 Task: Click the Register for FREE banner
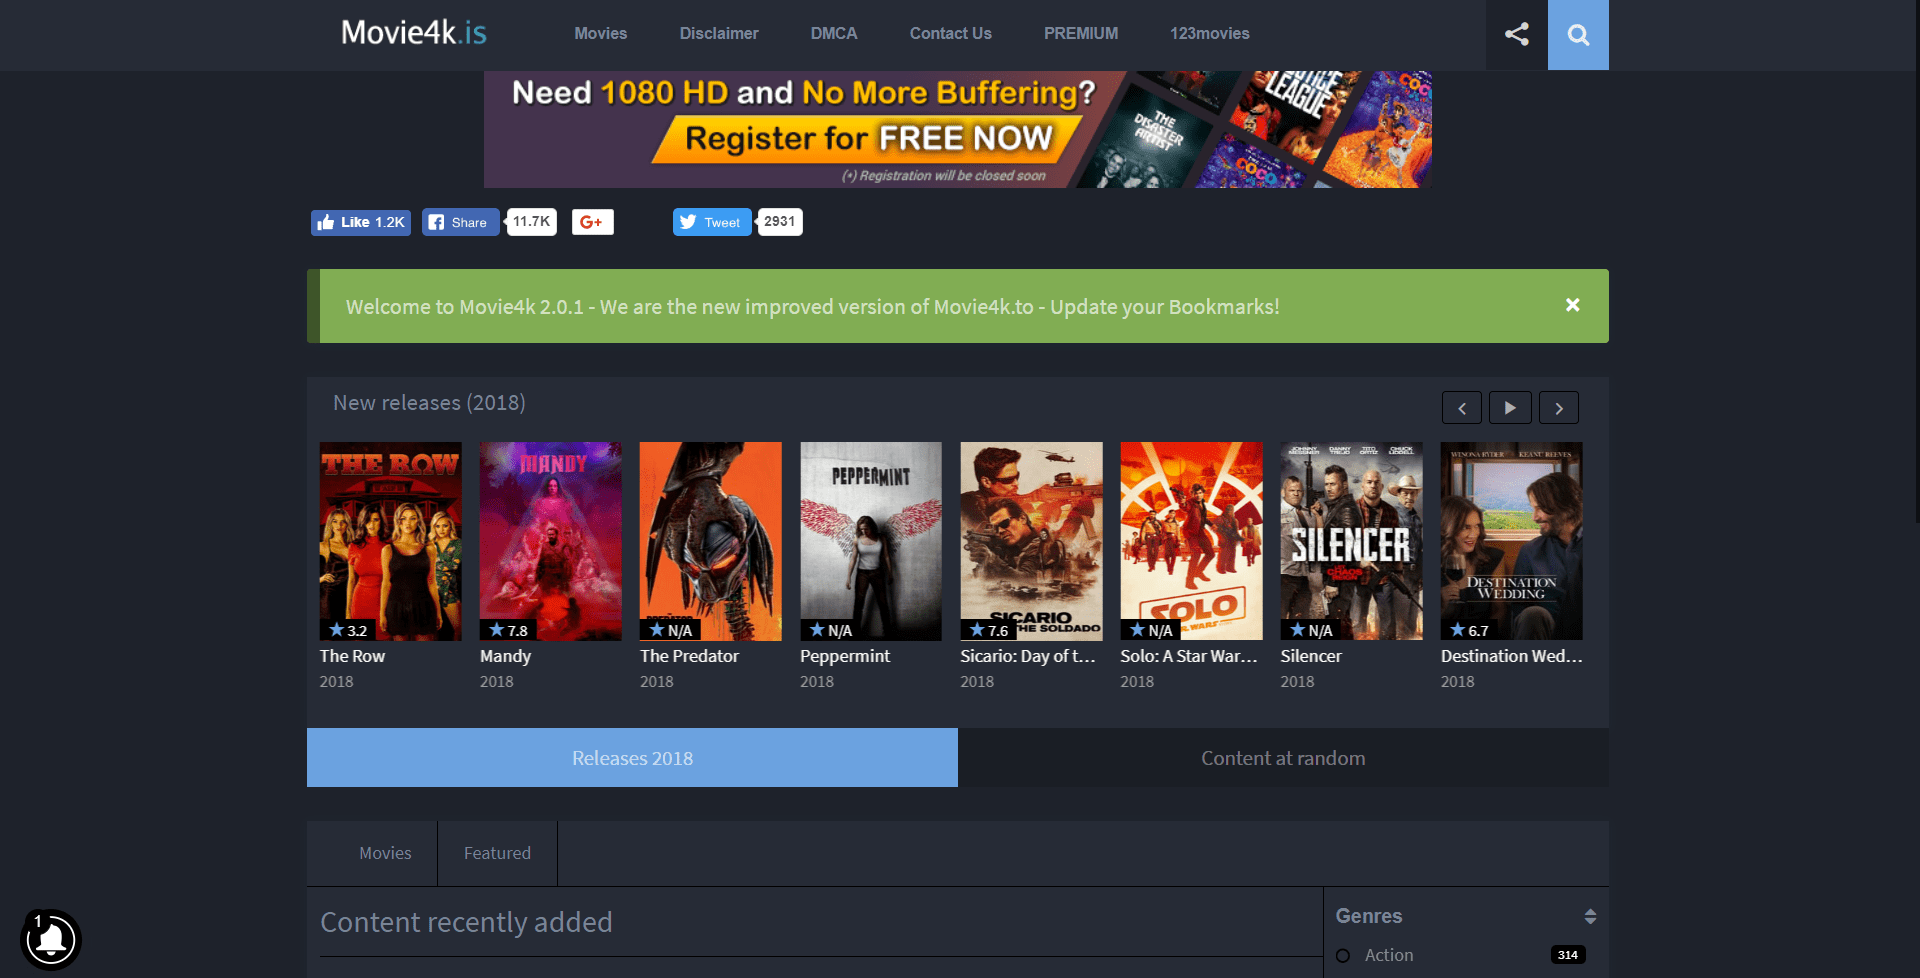coord(958,129)
